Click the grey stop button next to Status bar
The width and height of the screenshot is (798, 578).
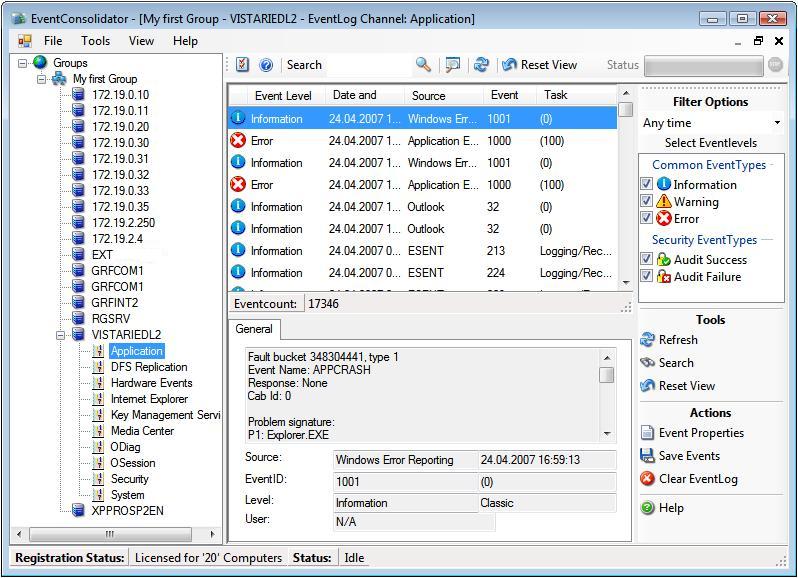tap(775, 65)
